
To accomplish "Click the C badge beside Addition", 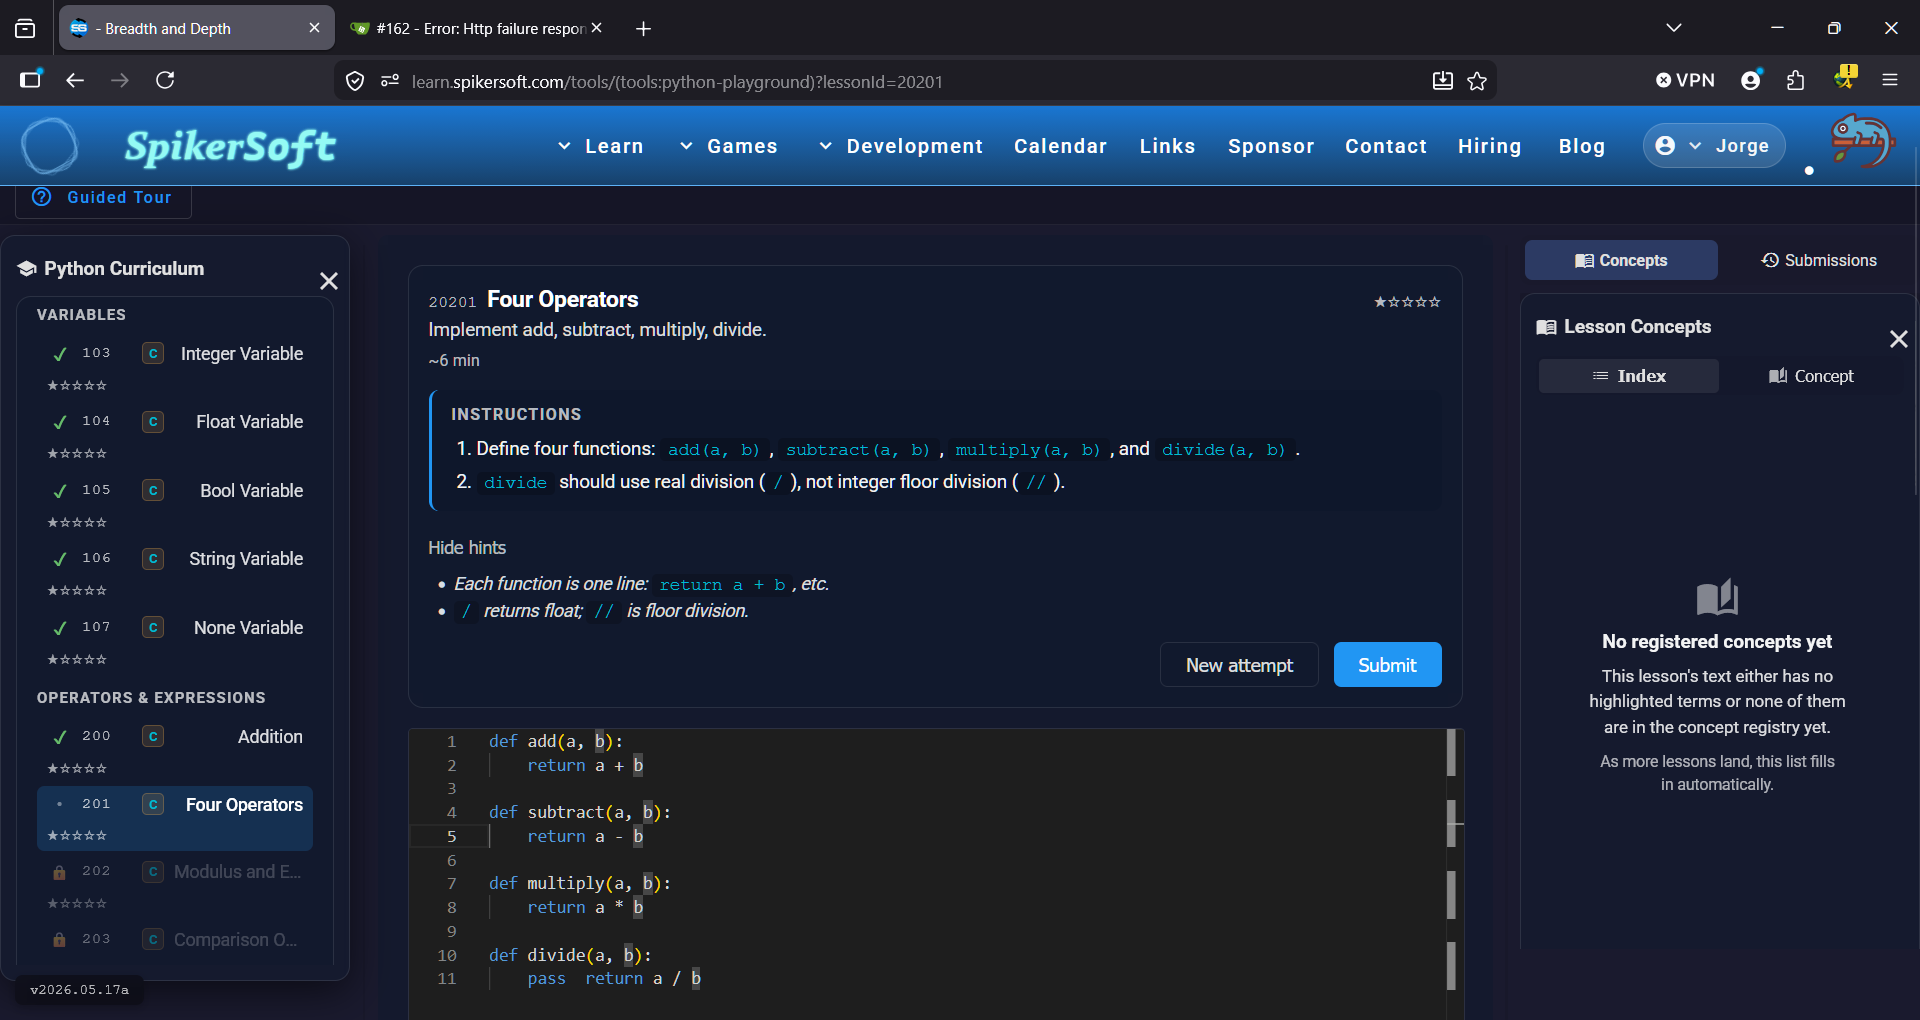I will click(x=153, y=736).
